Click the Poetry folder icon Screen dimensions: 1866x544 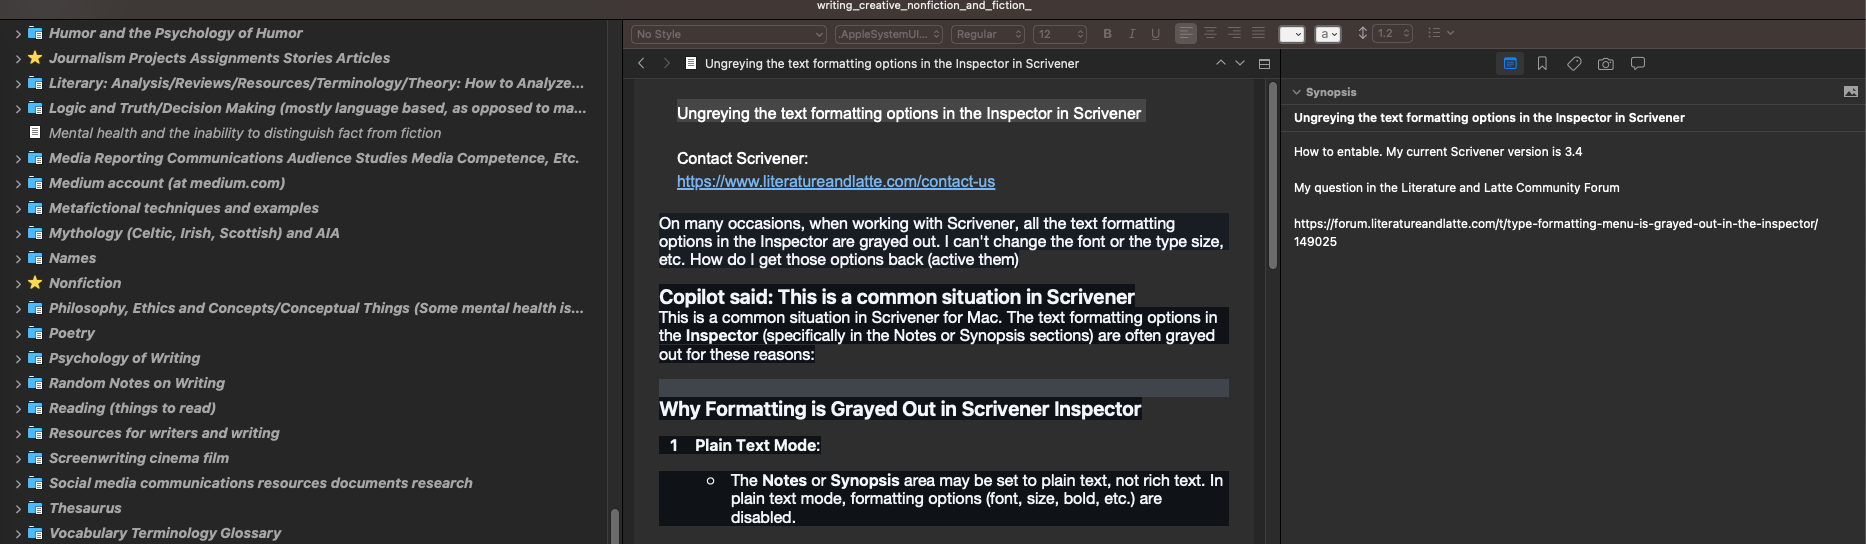click(x=35, y=333)
